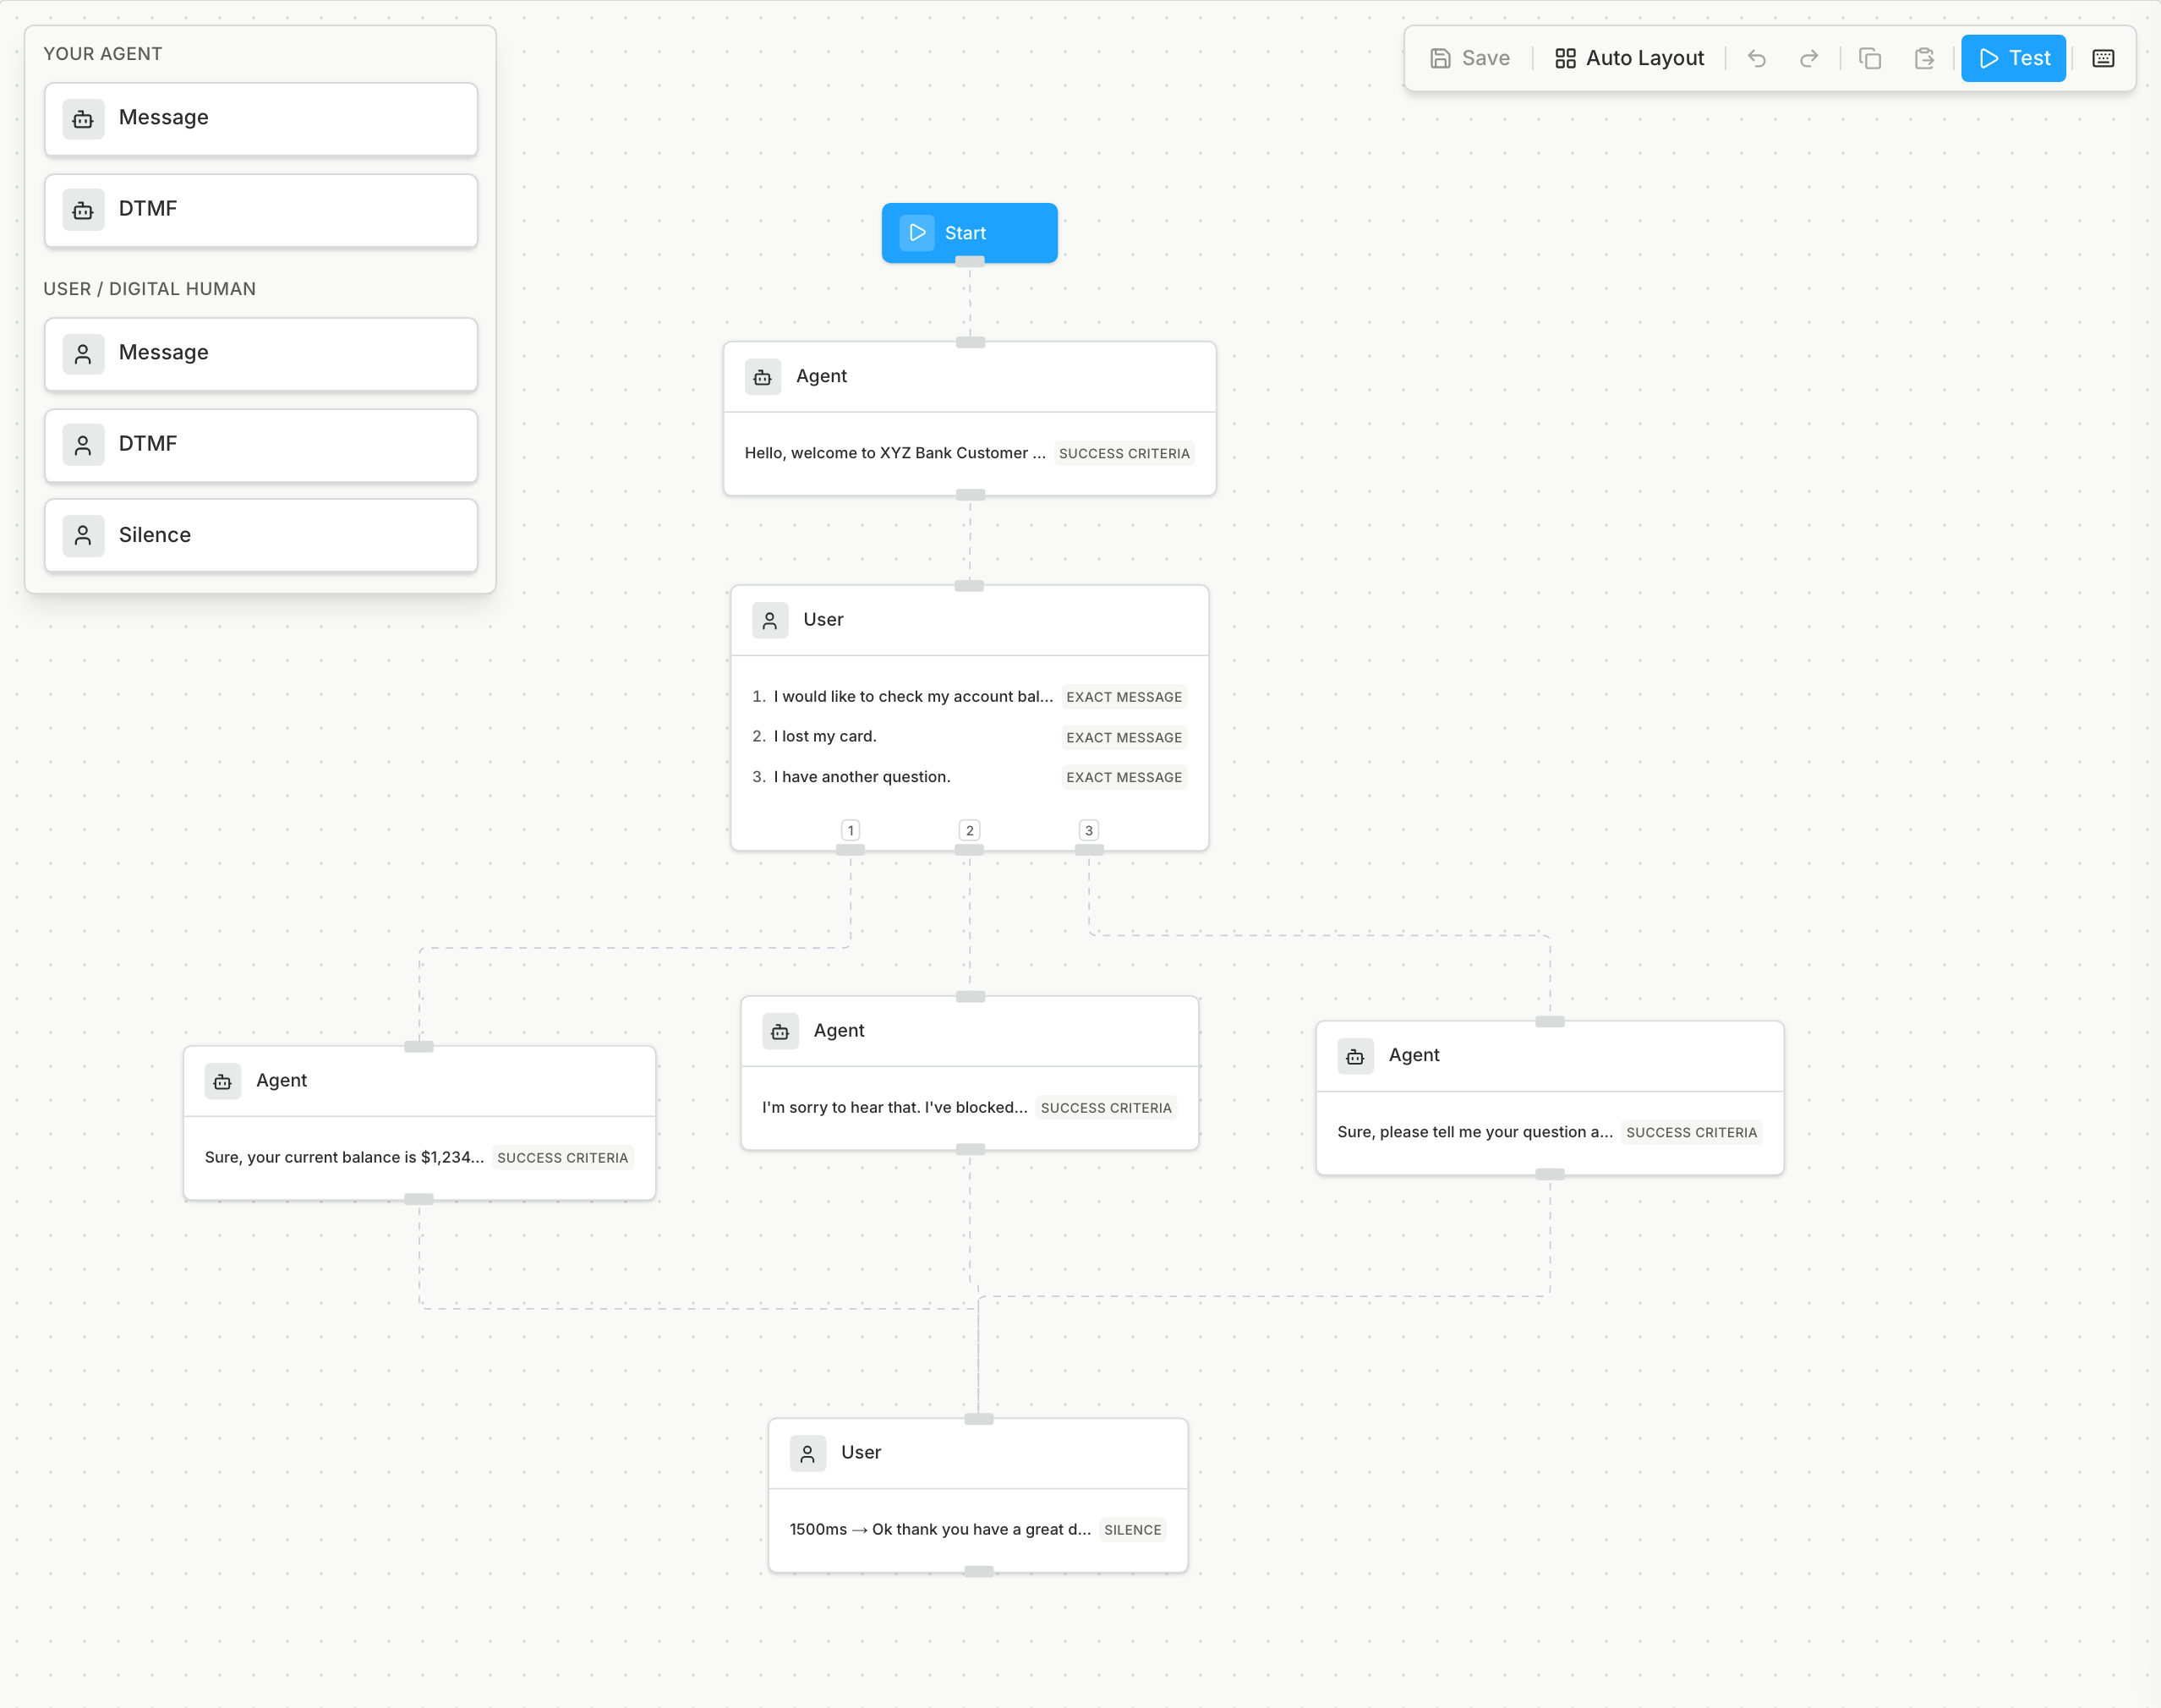Click the robot icon on the blocked-card Agent node

pos(780,1031)
